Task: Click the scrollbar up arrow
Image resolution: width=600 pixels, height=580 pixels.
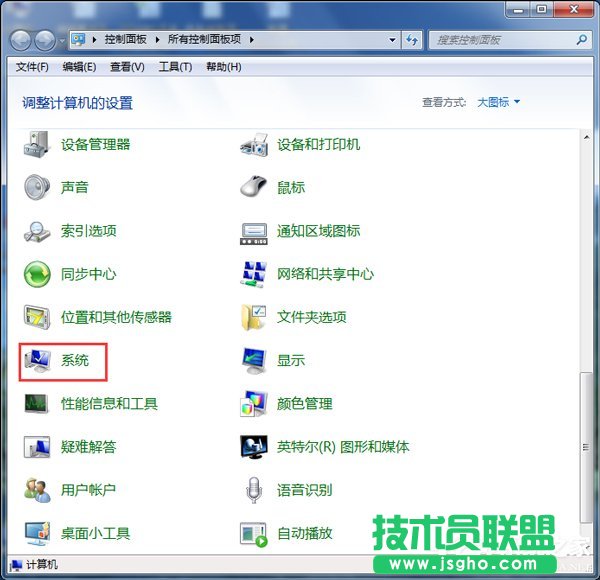Action: pos(586,137)
